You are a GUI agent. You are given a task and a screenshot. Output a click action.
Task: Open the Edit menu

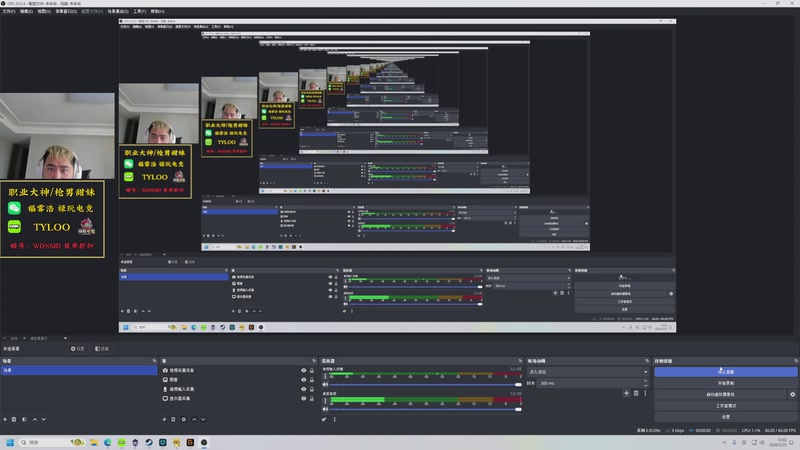tap(26, 11)
